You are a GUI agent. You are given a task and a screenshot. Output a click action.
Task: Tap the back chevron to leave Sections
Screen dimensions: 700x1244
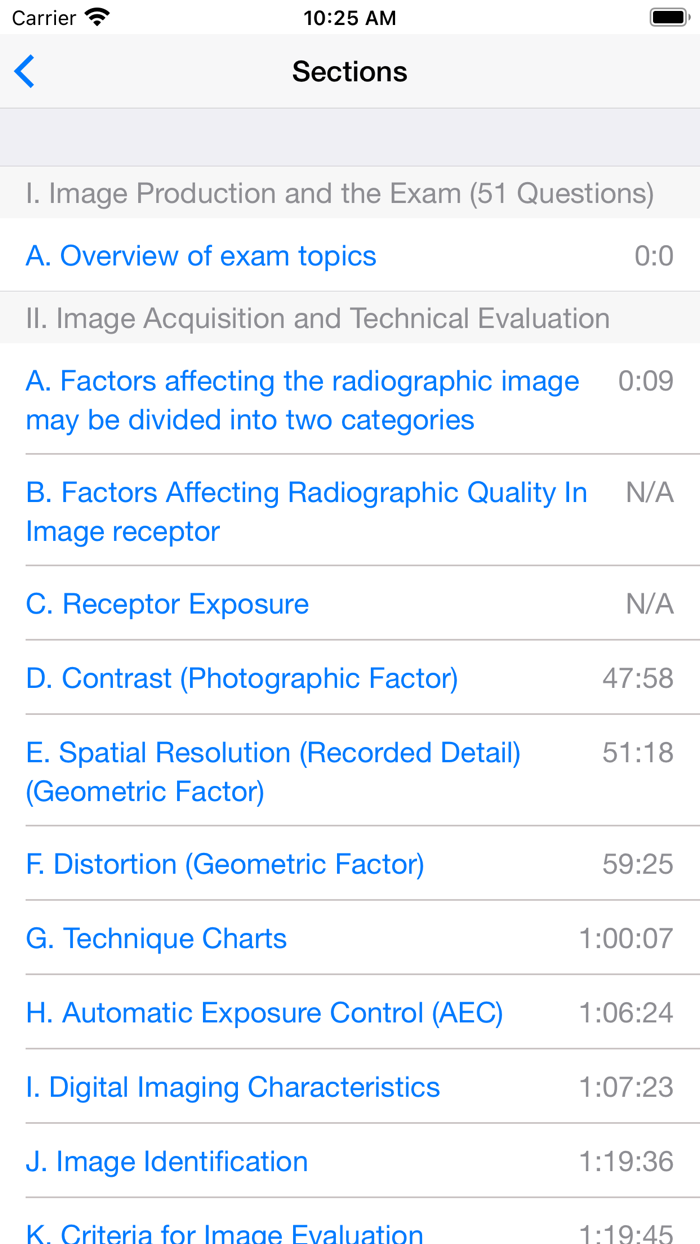pyautogui.click(x=24, y=71)
